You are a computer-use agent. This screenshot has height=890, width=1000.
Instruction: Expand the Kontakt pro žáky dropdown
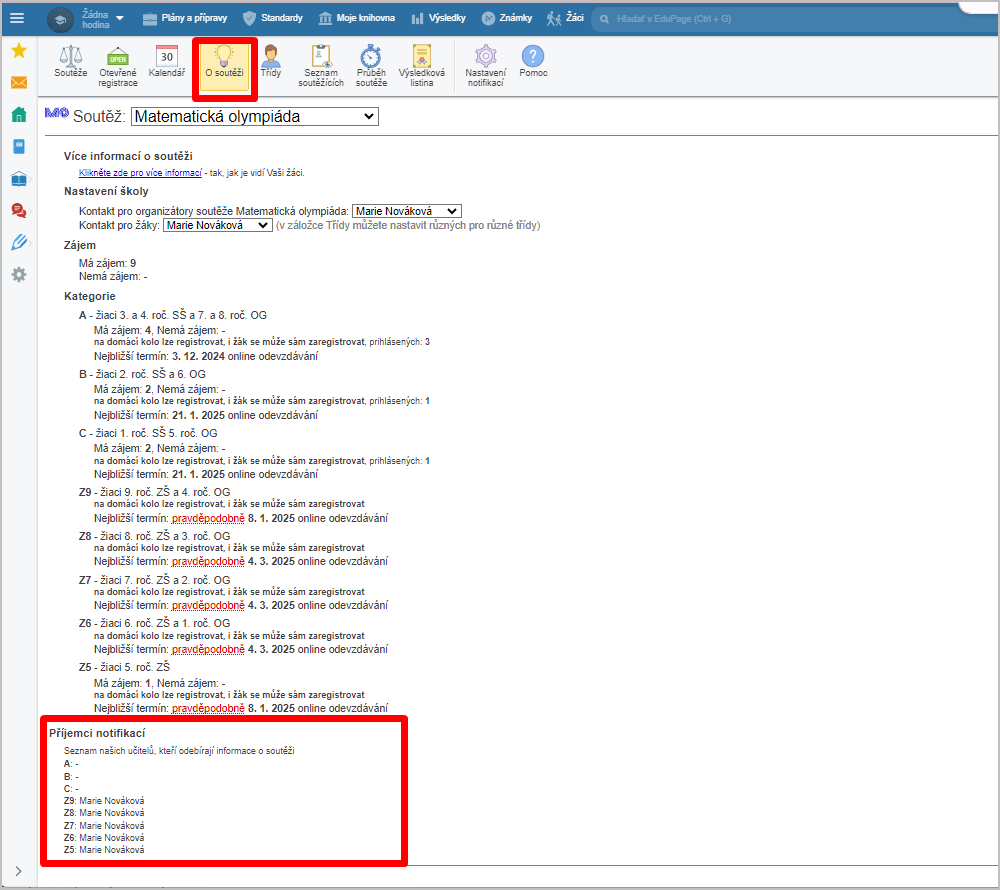click(217, 225)
